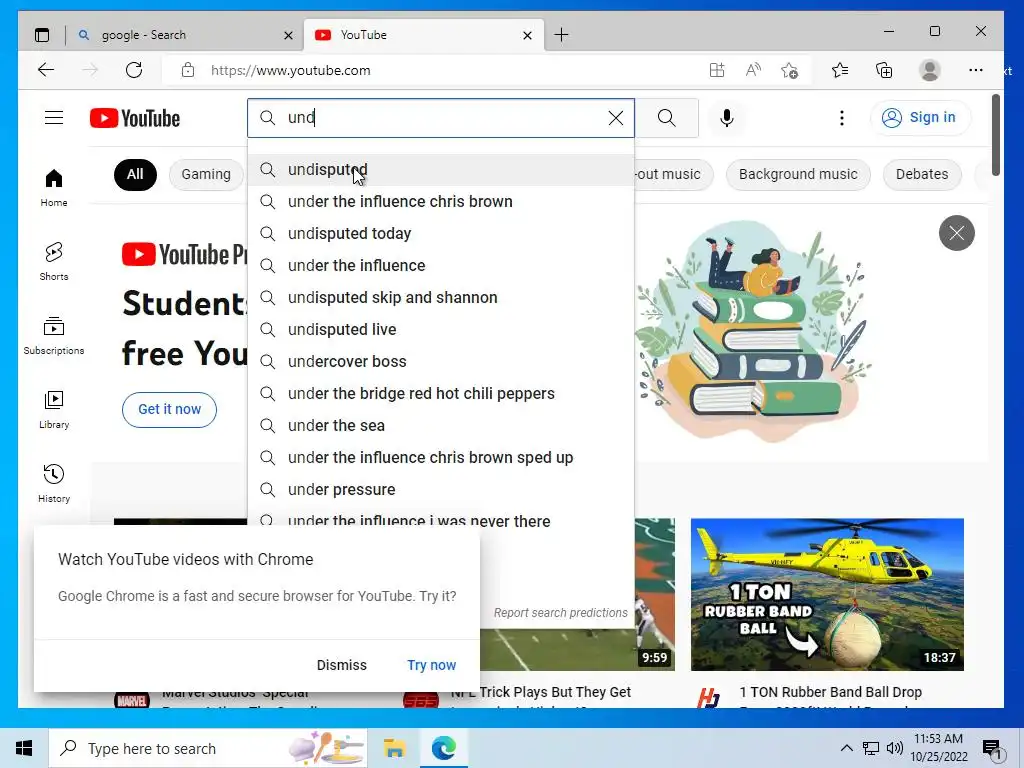The image size is (1024, 768).
Task: Reload the page with the refresh icon
Action: click(134, 70)
